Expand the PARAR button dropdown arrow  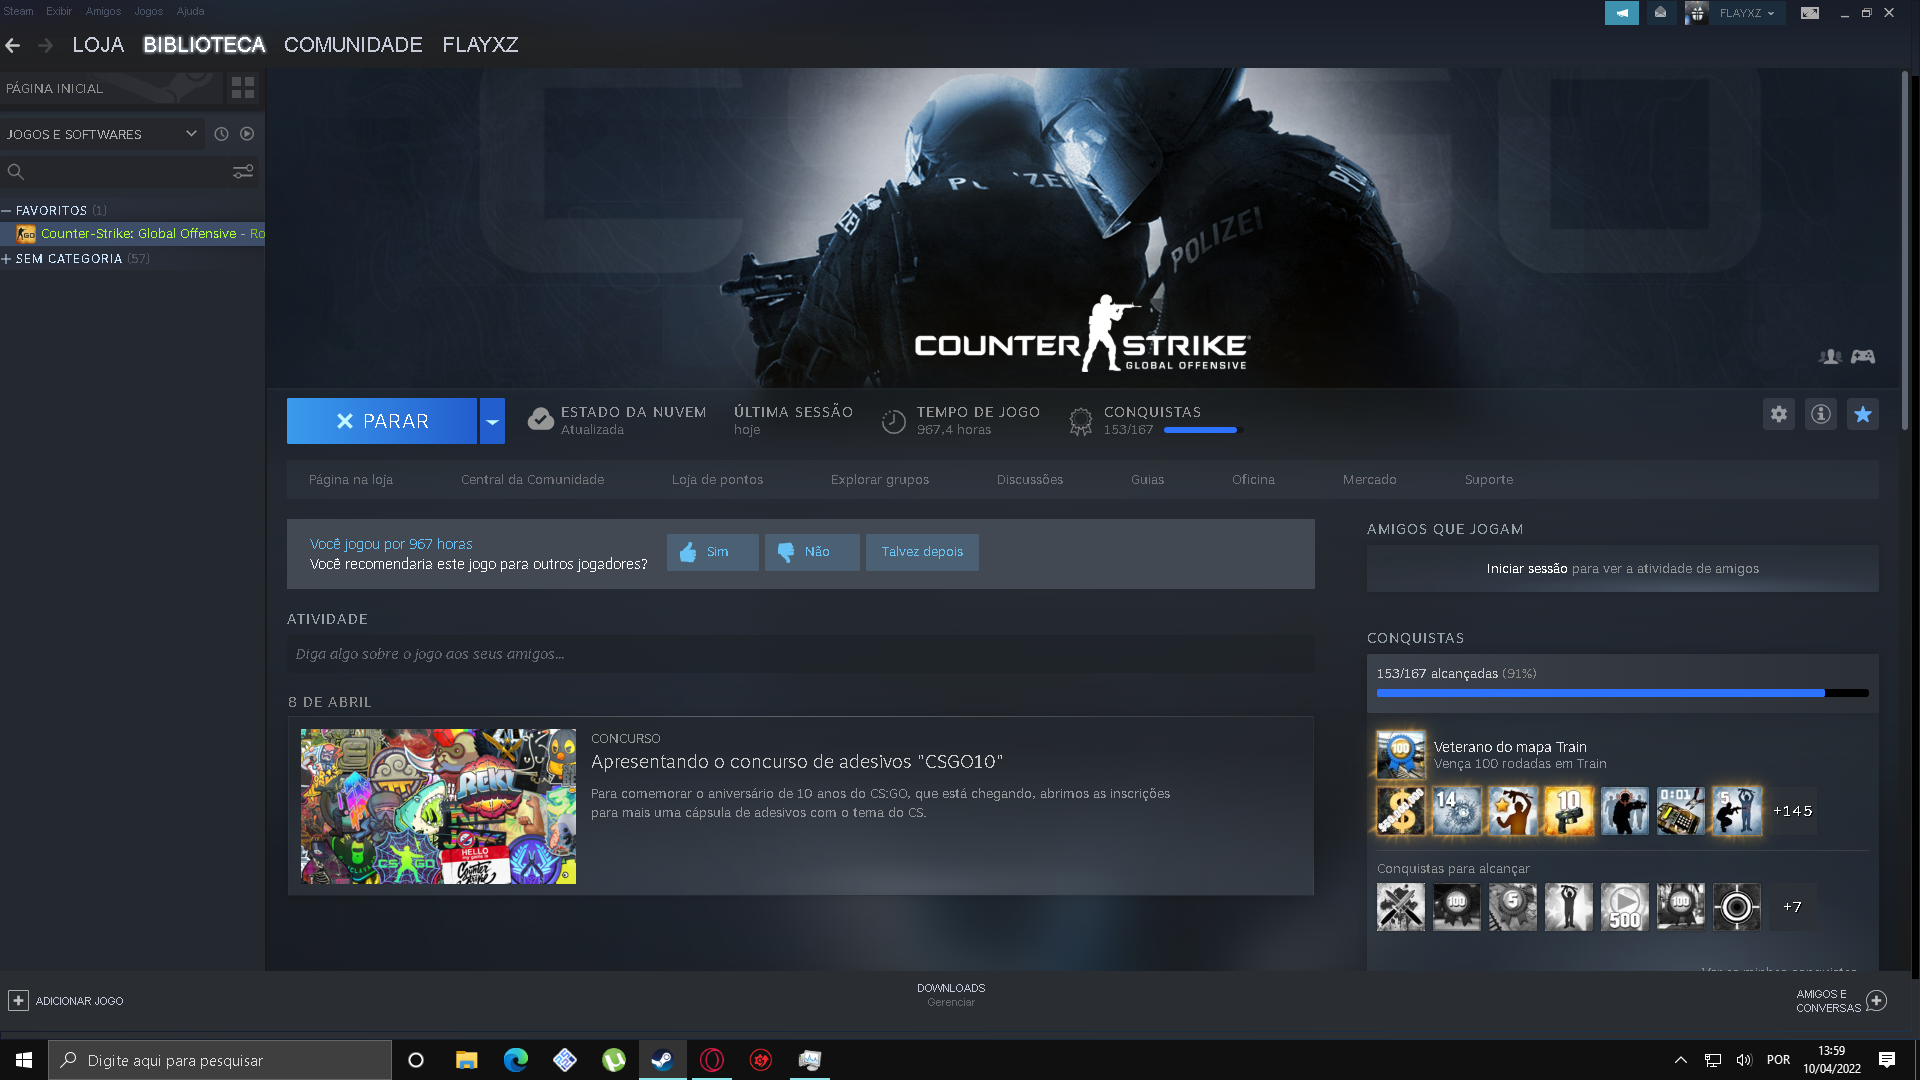coord(492,421)
